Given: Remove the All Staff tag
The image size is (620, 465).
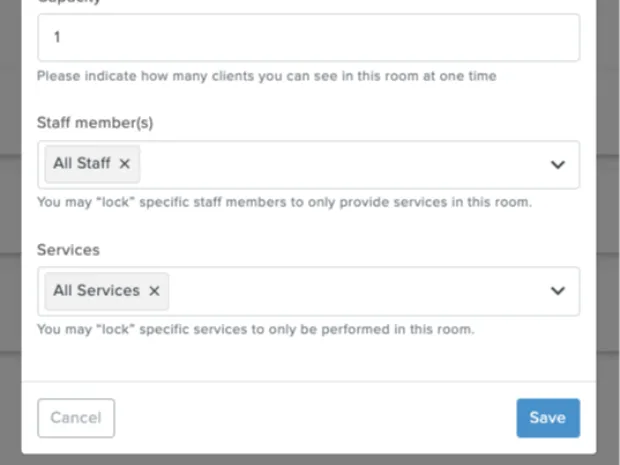Looking at the screenshot, I should coord(125,164).
